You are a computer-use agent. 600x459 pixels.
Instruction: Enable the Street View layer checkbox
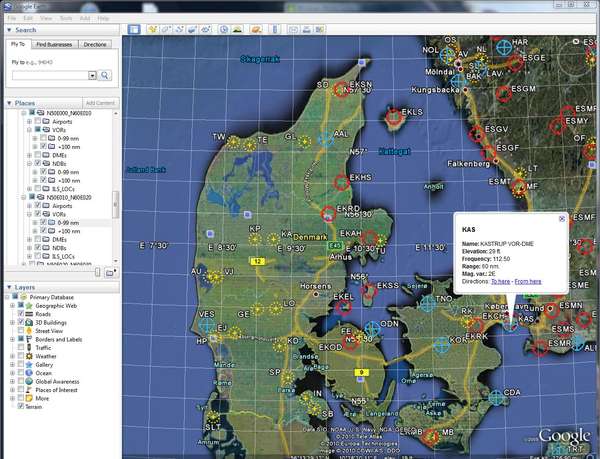tap(21, 330)
